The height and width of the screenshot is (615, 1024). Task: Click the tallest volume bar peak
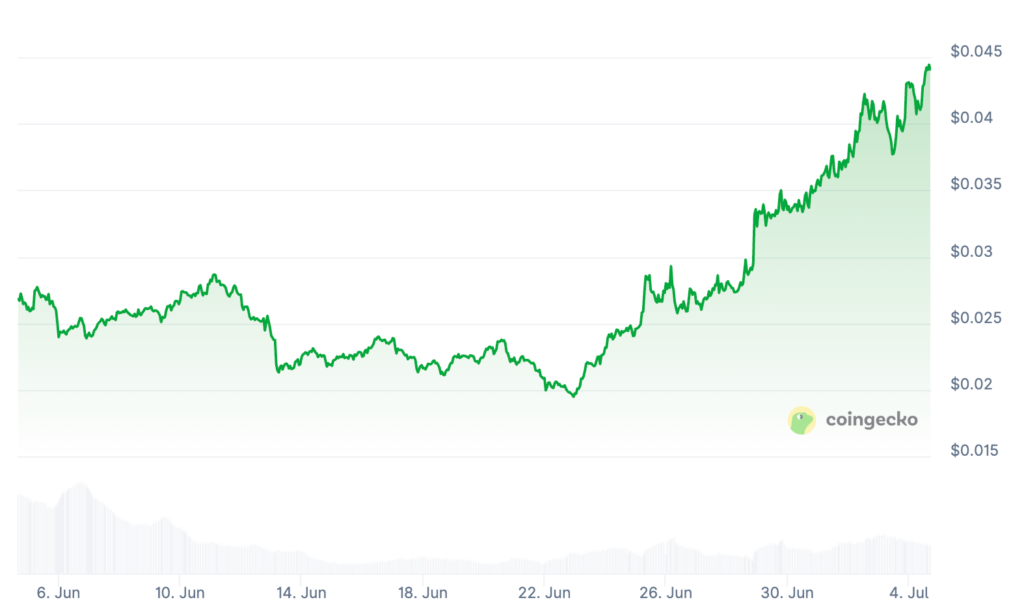(x=78, y=485)
